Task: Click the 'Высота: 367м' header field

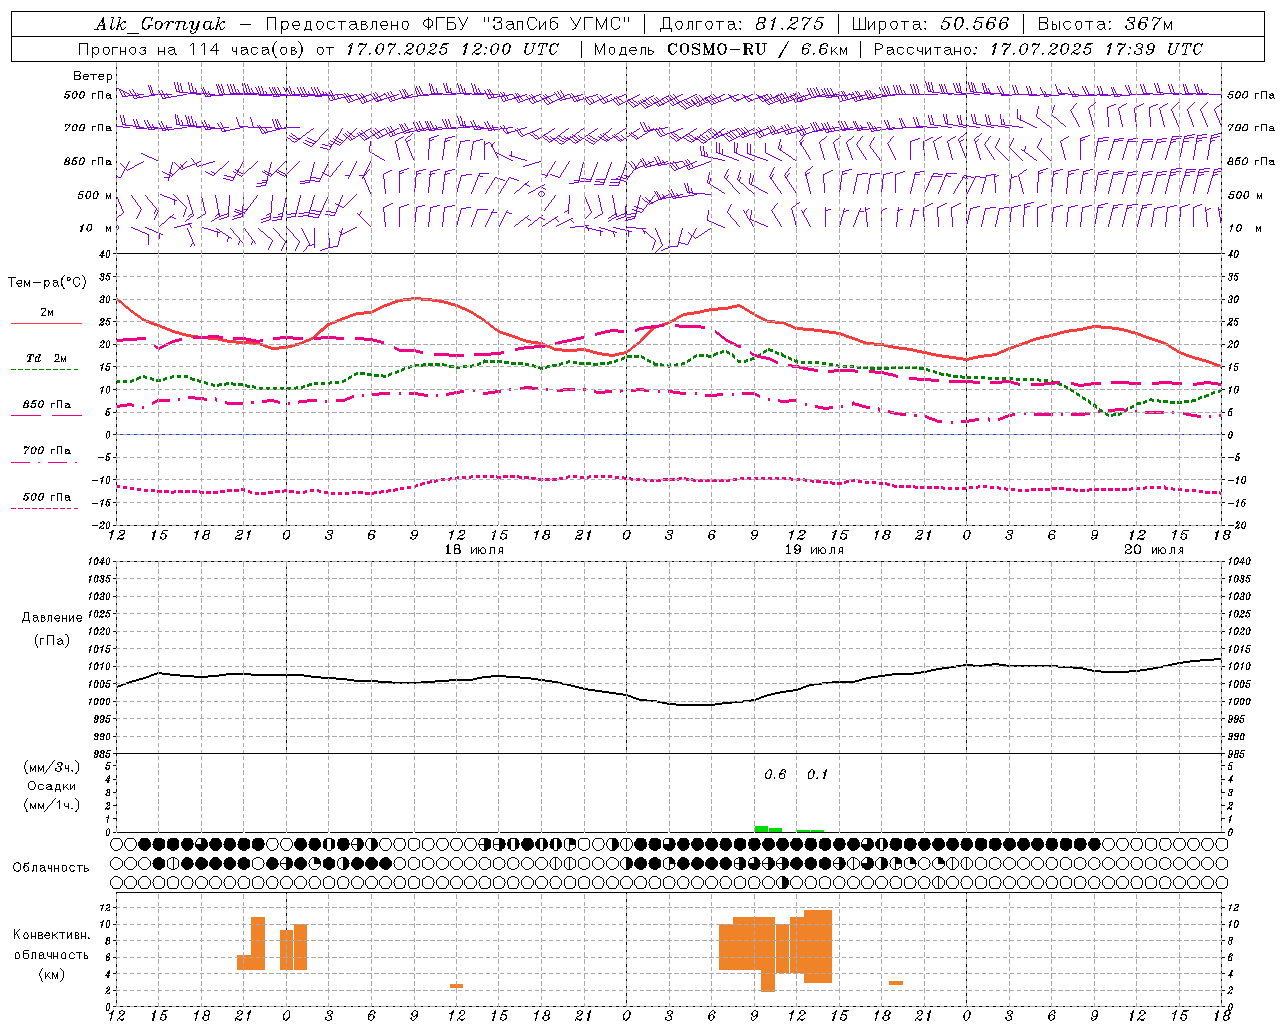Action: click(1105, 24)
